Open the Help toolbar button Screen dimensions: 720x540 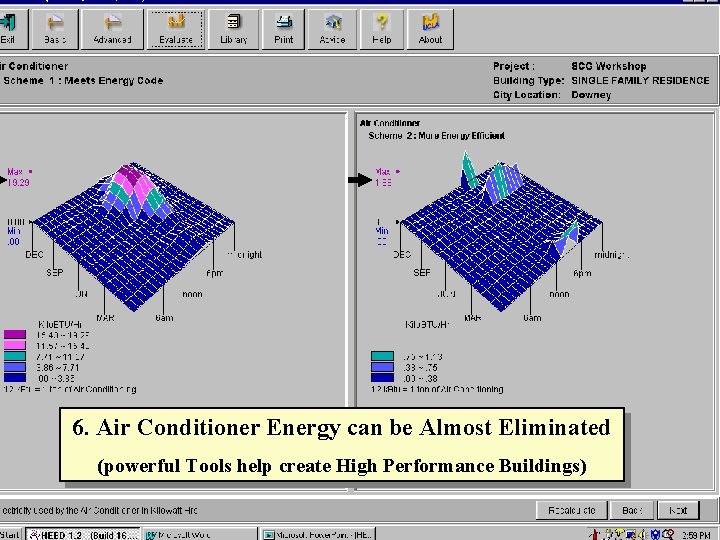382,29
